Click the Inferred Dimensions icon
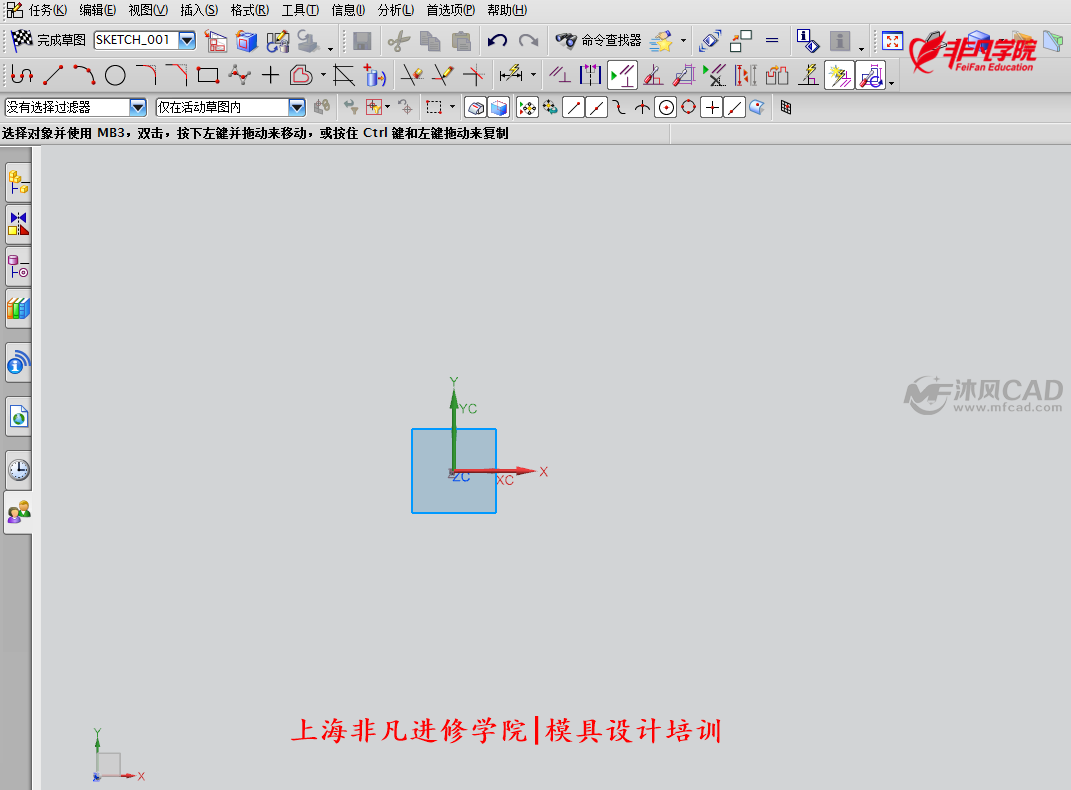Screen dimensions: 1071x790 coord(511,75)
